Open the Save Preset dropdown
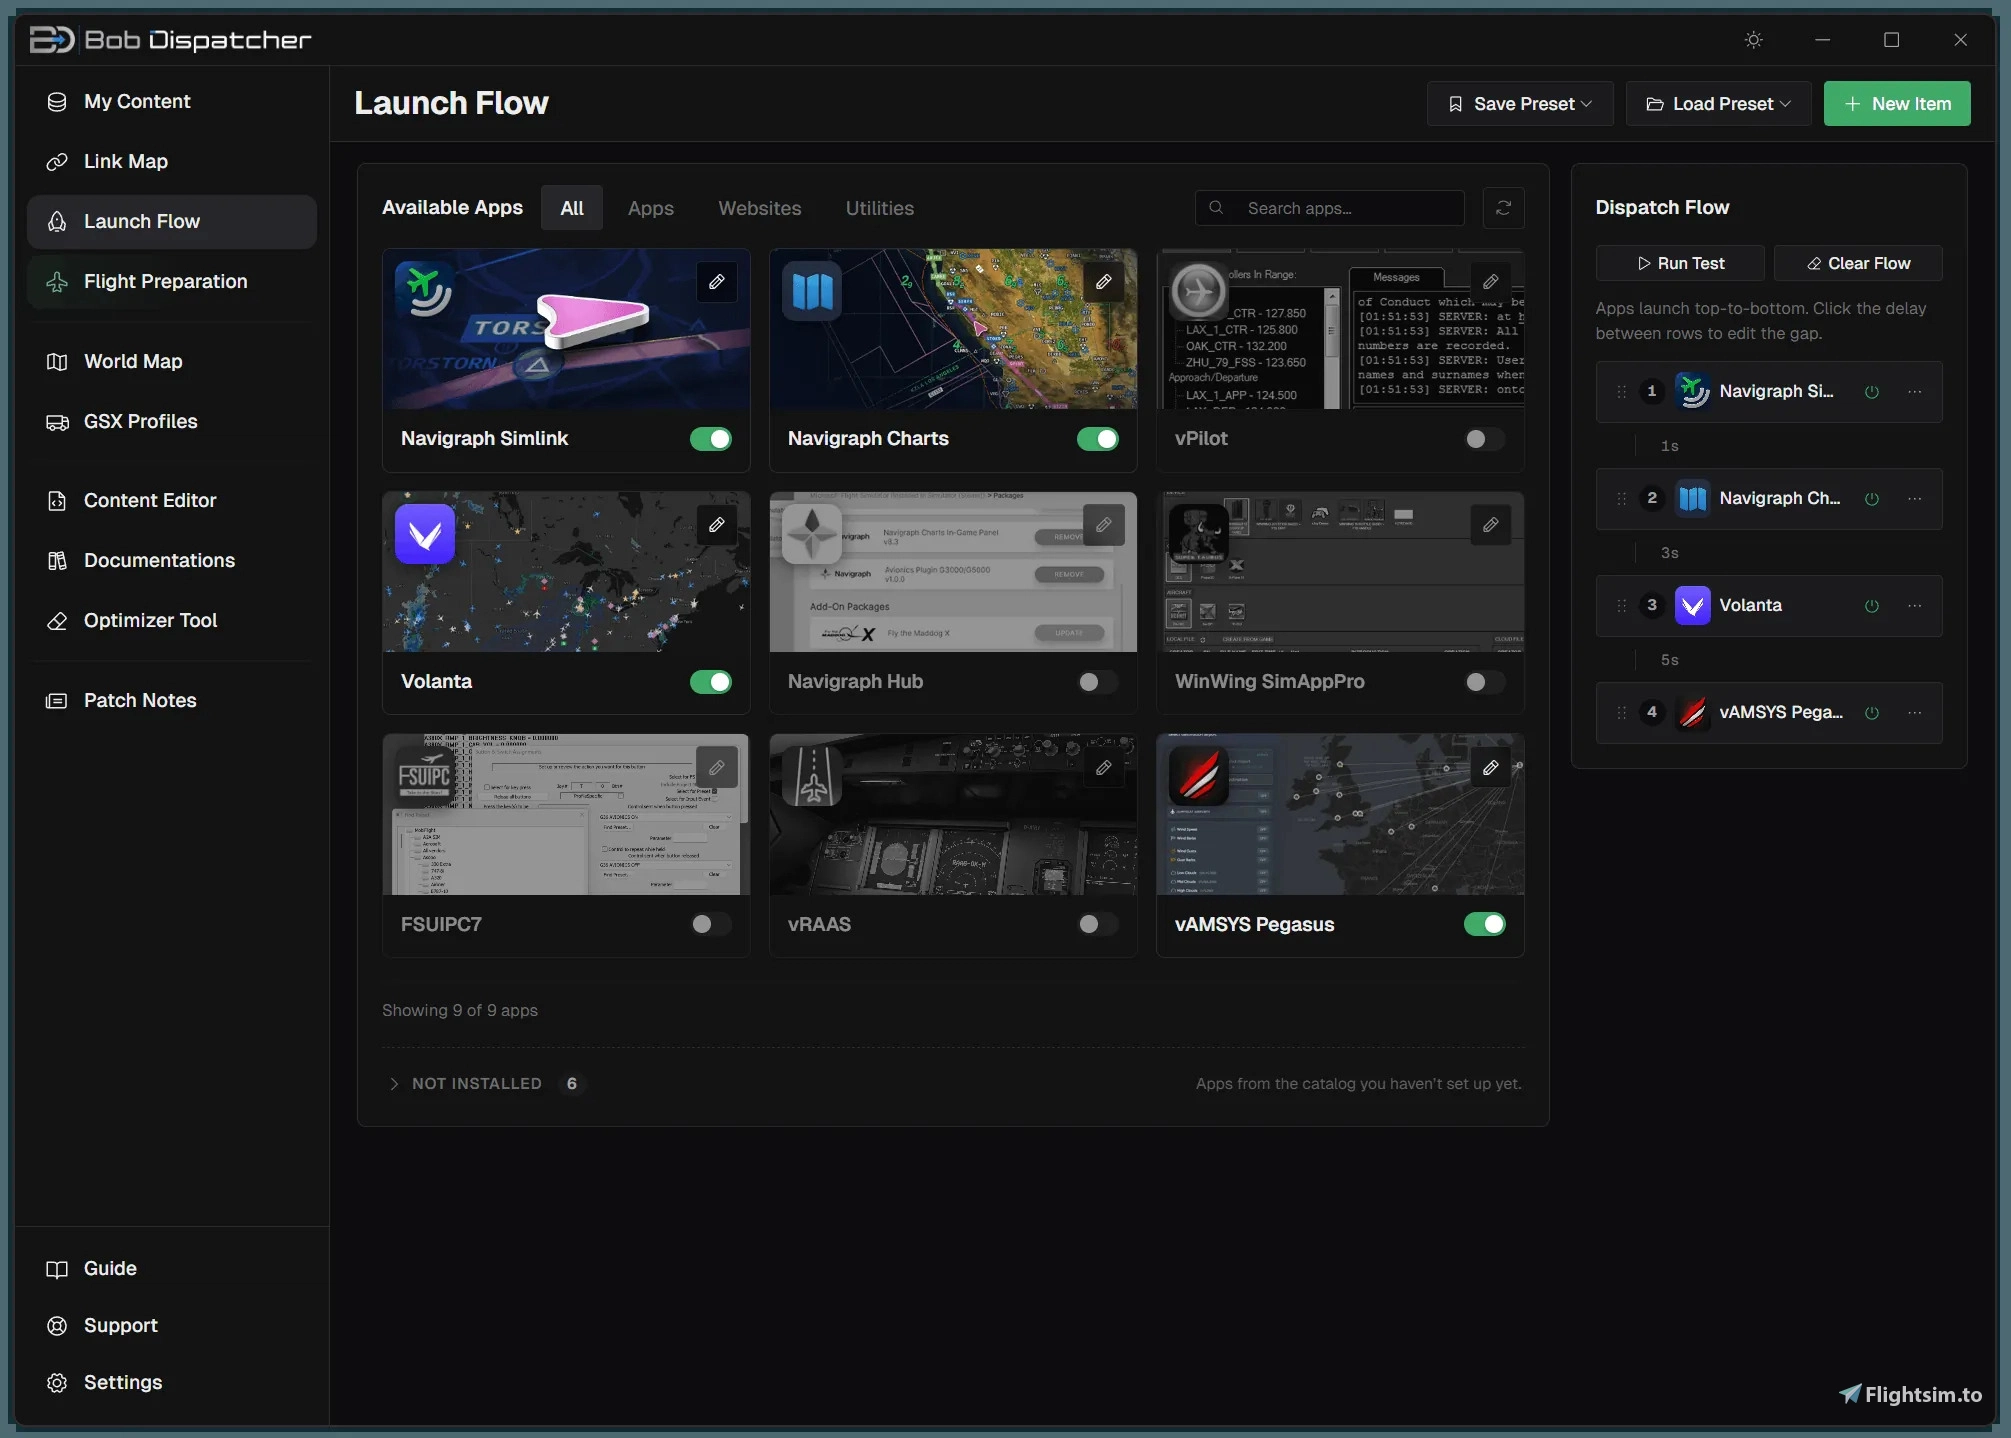Screen dimensions: 2011x1438 [1520, 104]
